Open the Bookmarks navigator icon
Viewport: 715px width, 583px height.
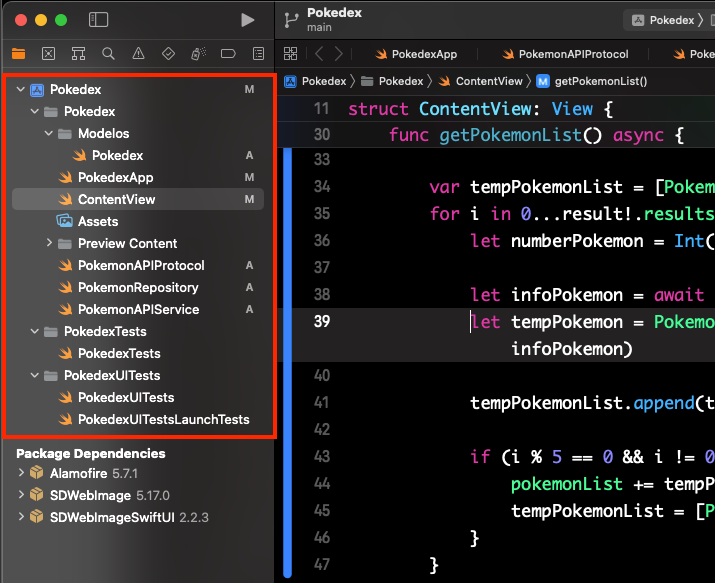tap(78, 53)
